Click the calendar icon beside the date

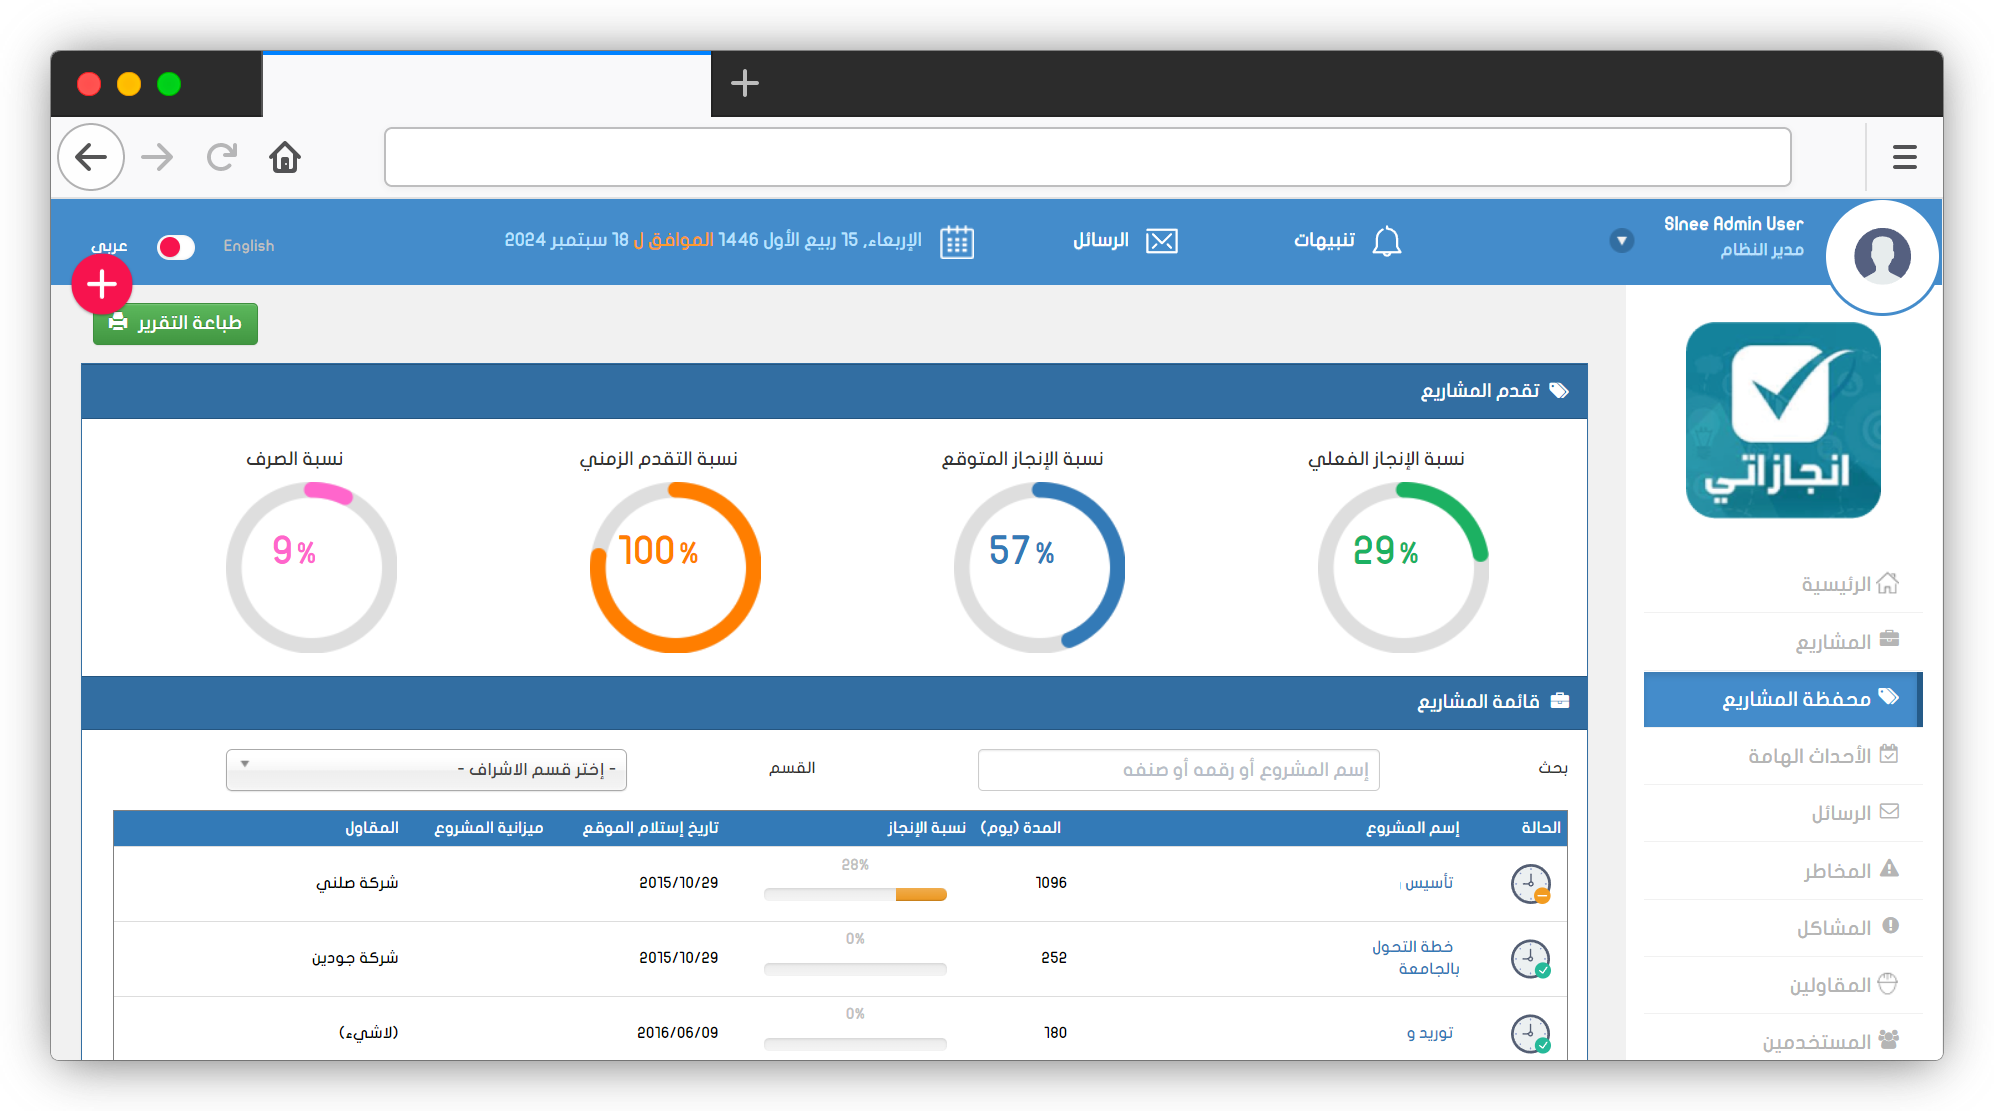pos(956,242)
